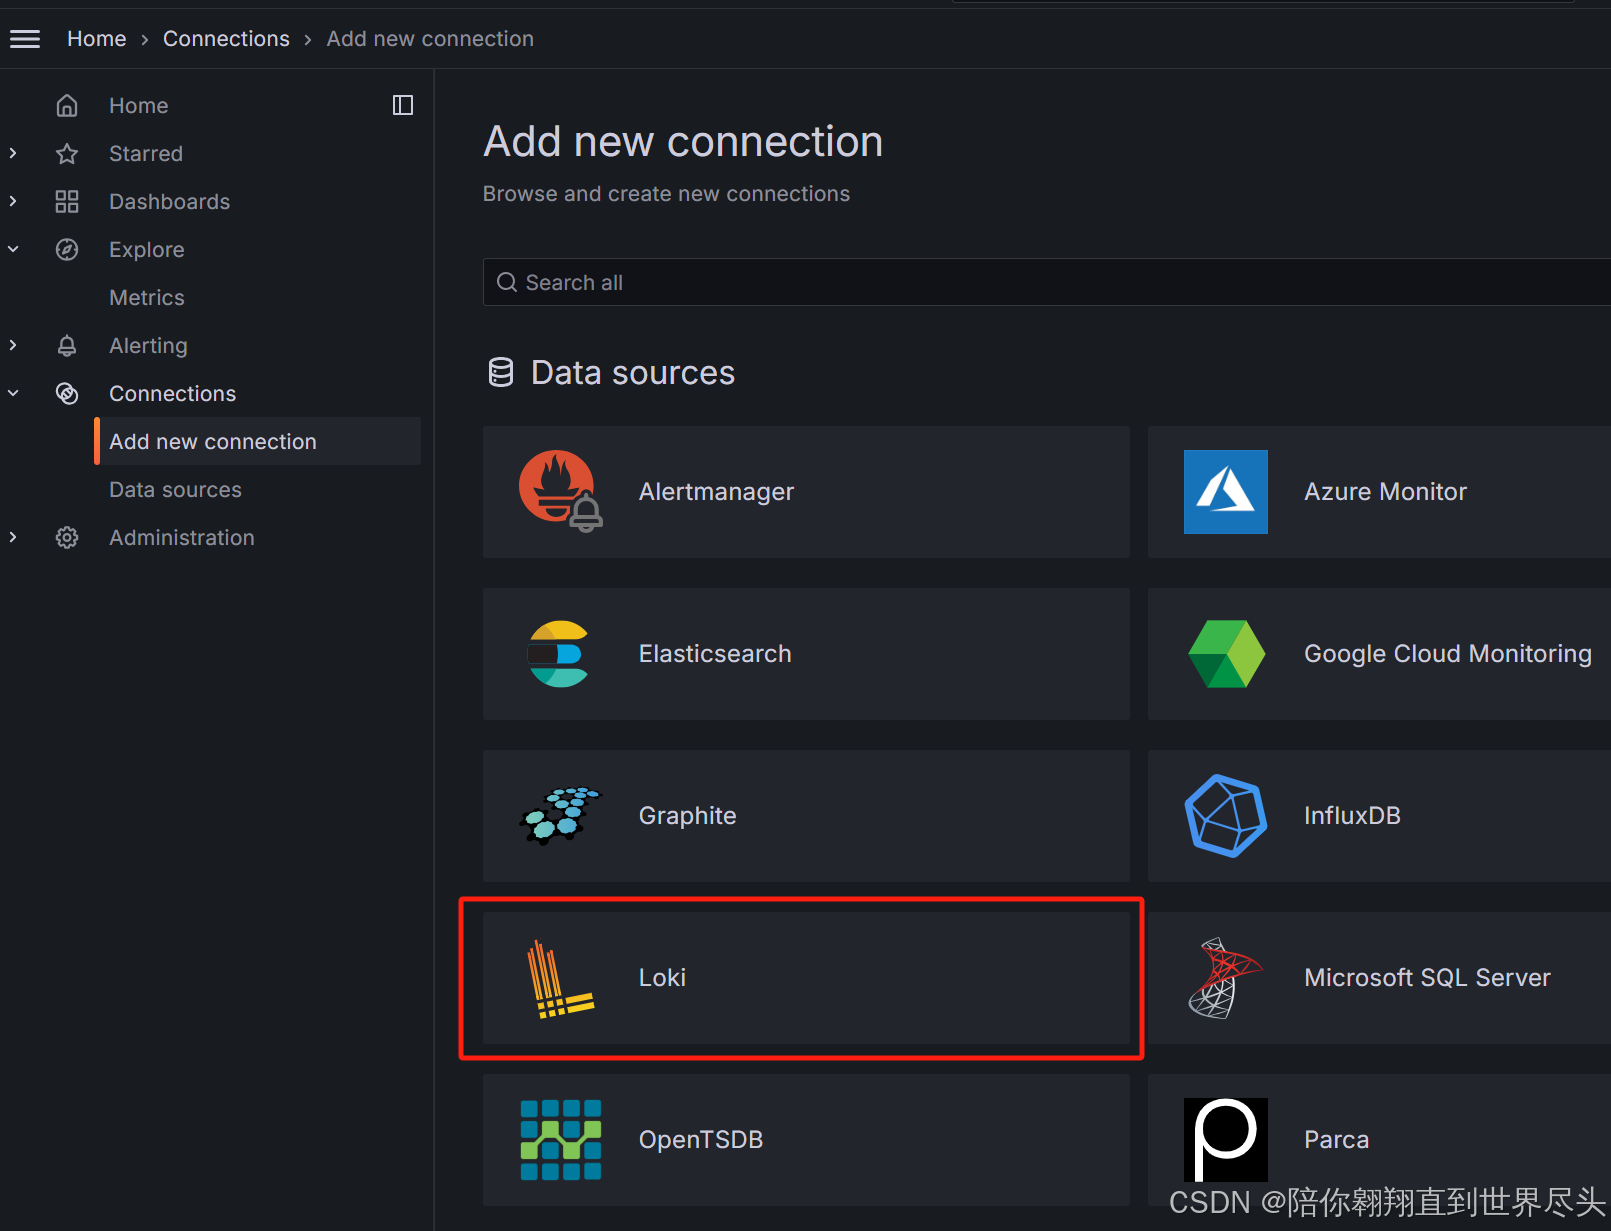Click Add new connection breadcrumb
The width and height of the screenshot is (1611, 1231).
click(x=430, y=39)
